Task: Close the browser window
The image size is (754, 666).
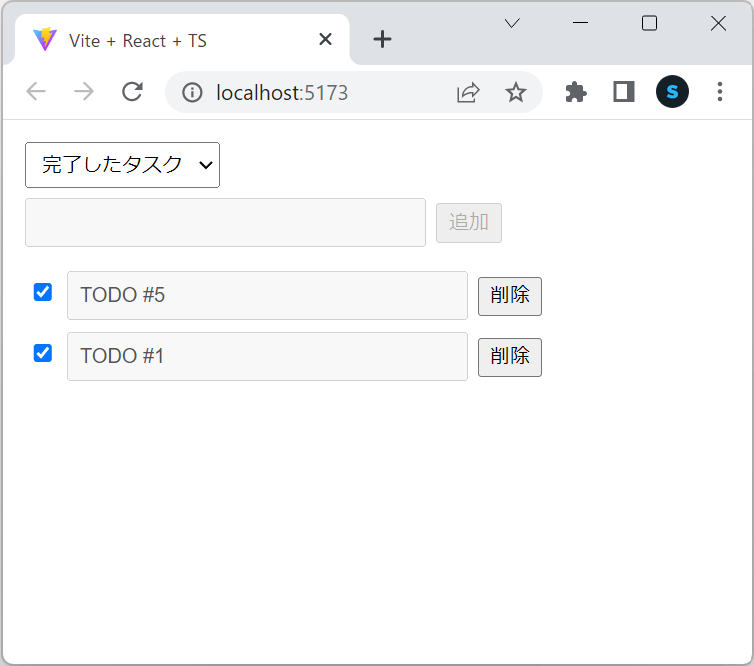Action: (x=718, y=23)
